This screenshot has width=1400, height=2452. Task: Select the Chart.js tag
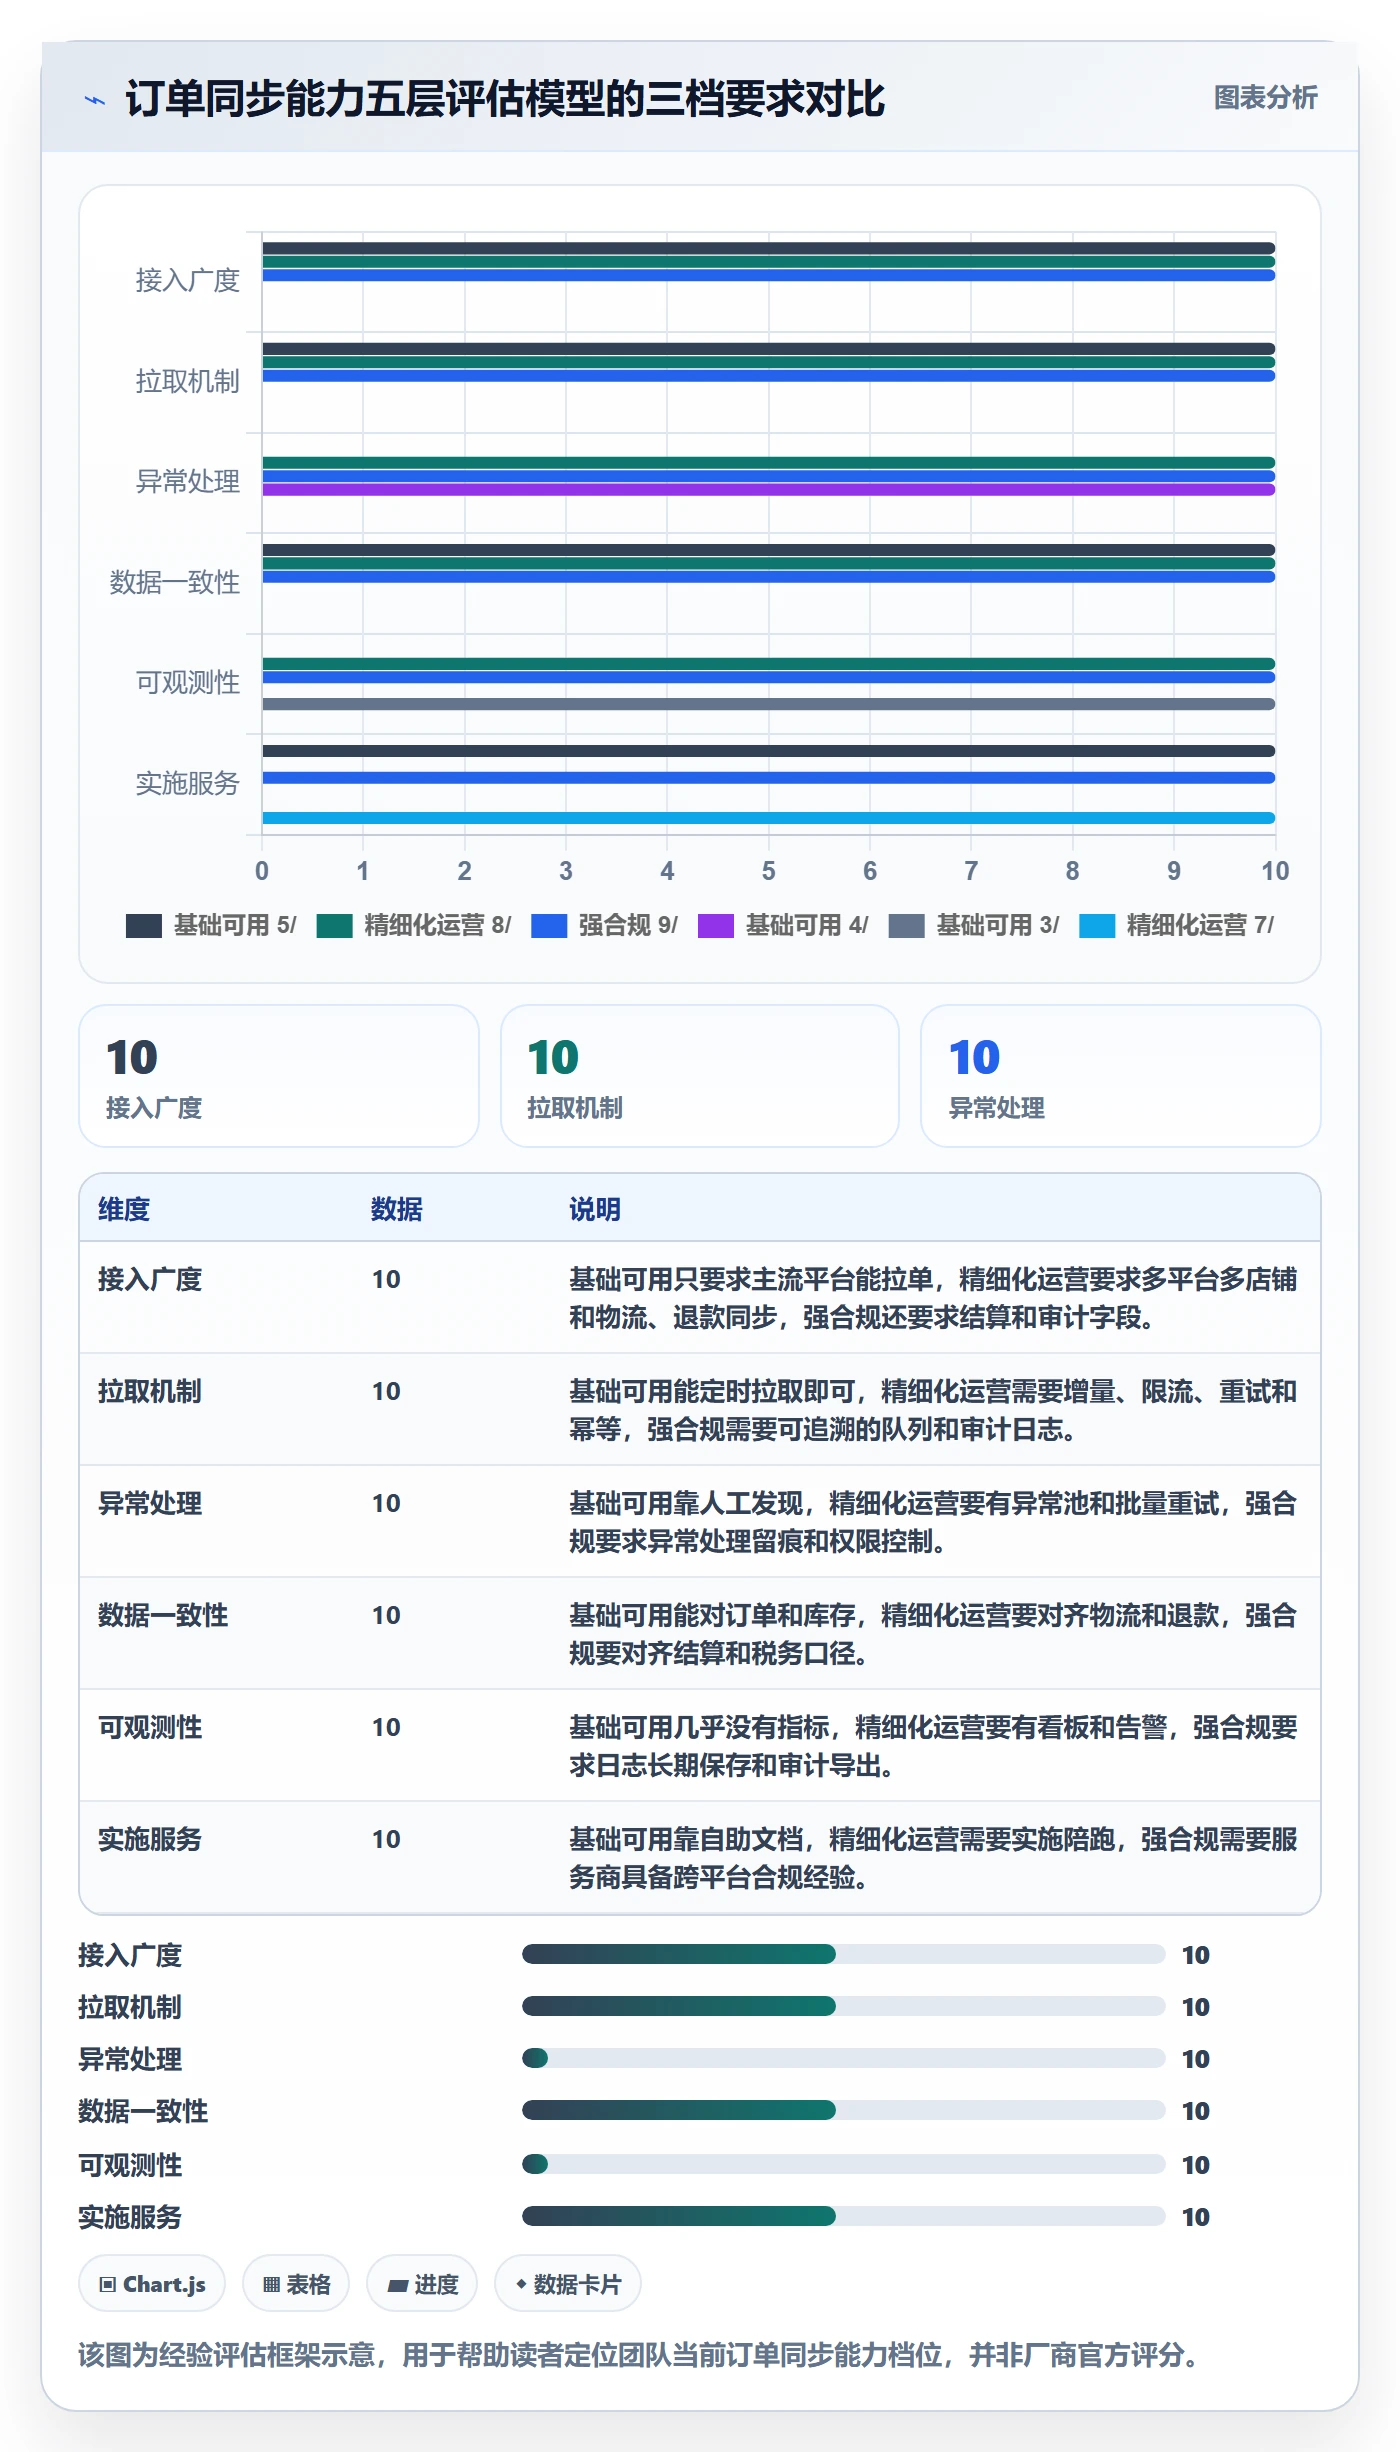[x=152, y=2284]
